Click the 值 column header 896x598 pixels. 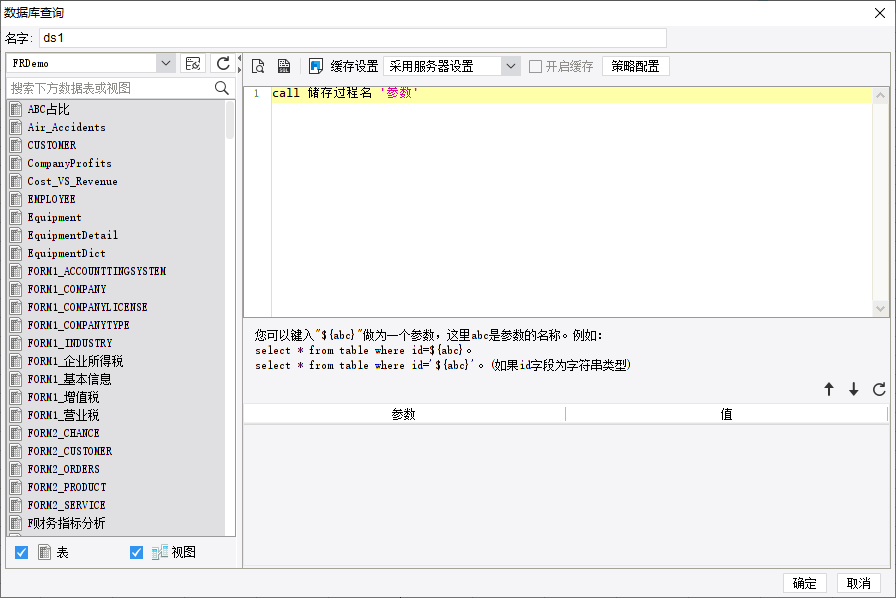(x=726, y=414)
